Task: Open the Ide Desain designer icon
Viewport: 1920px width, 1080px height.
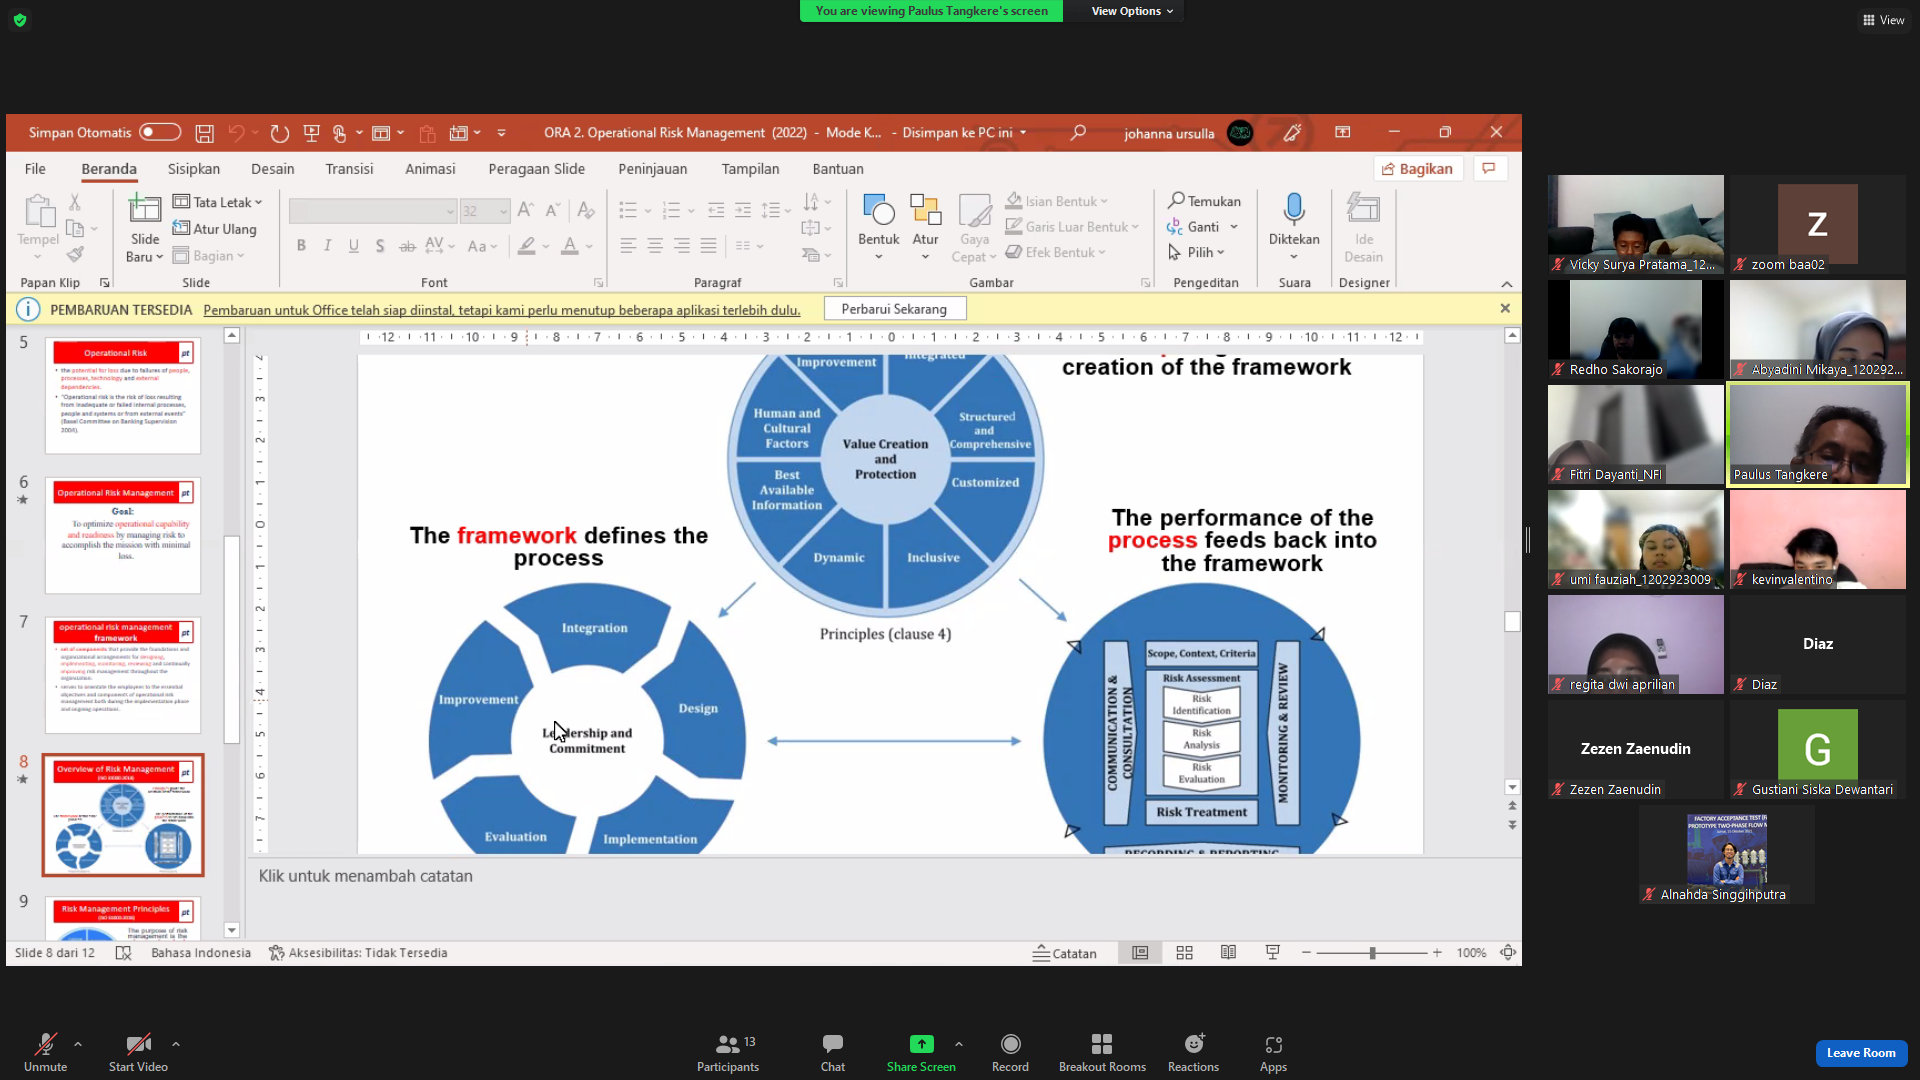Action: tap(1364, 209)
